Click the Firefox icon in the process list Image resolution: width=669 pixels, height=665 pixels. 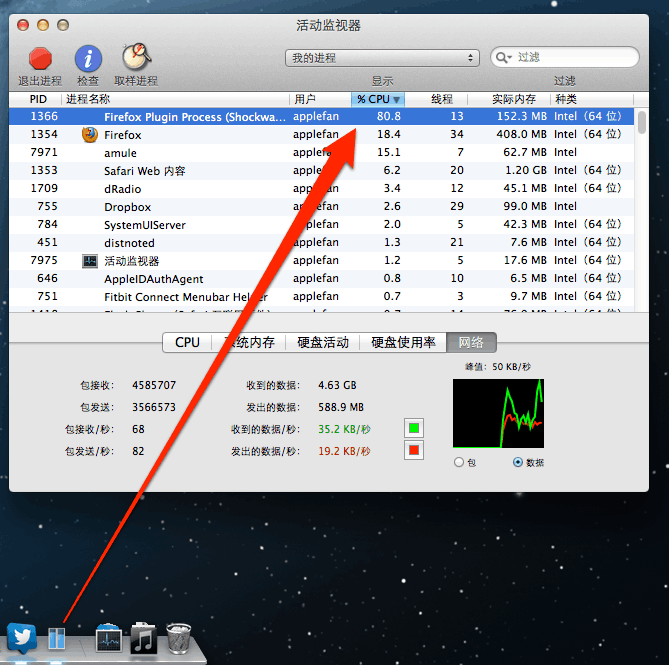90,135
